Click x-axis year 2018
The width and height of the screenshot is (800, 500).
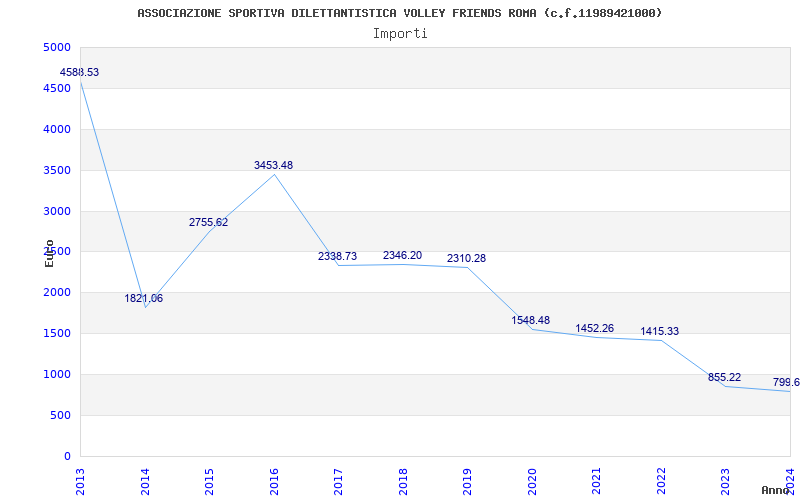pos(403,482)
